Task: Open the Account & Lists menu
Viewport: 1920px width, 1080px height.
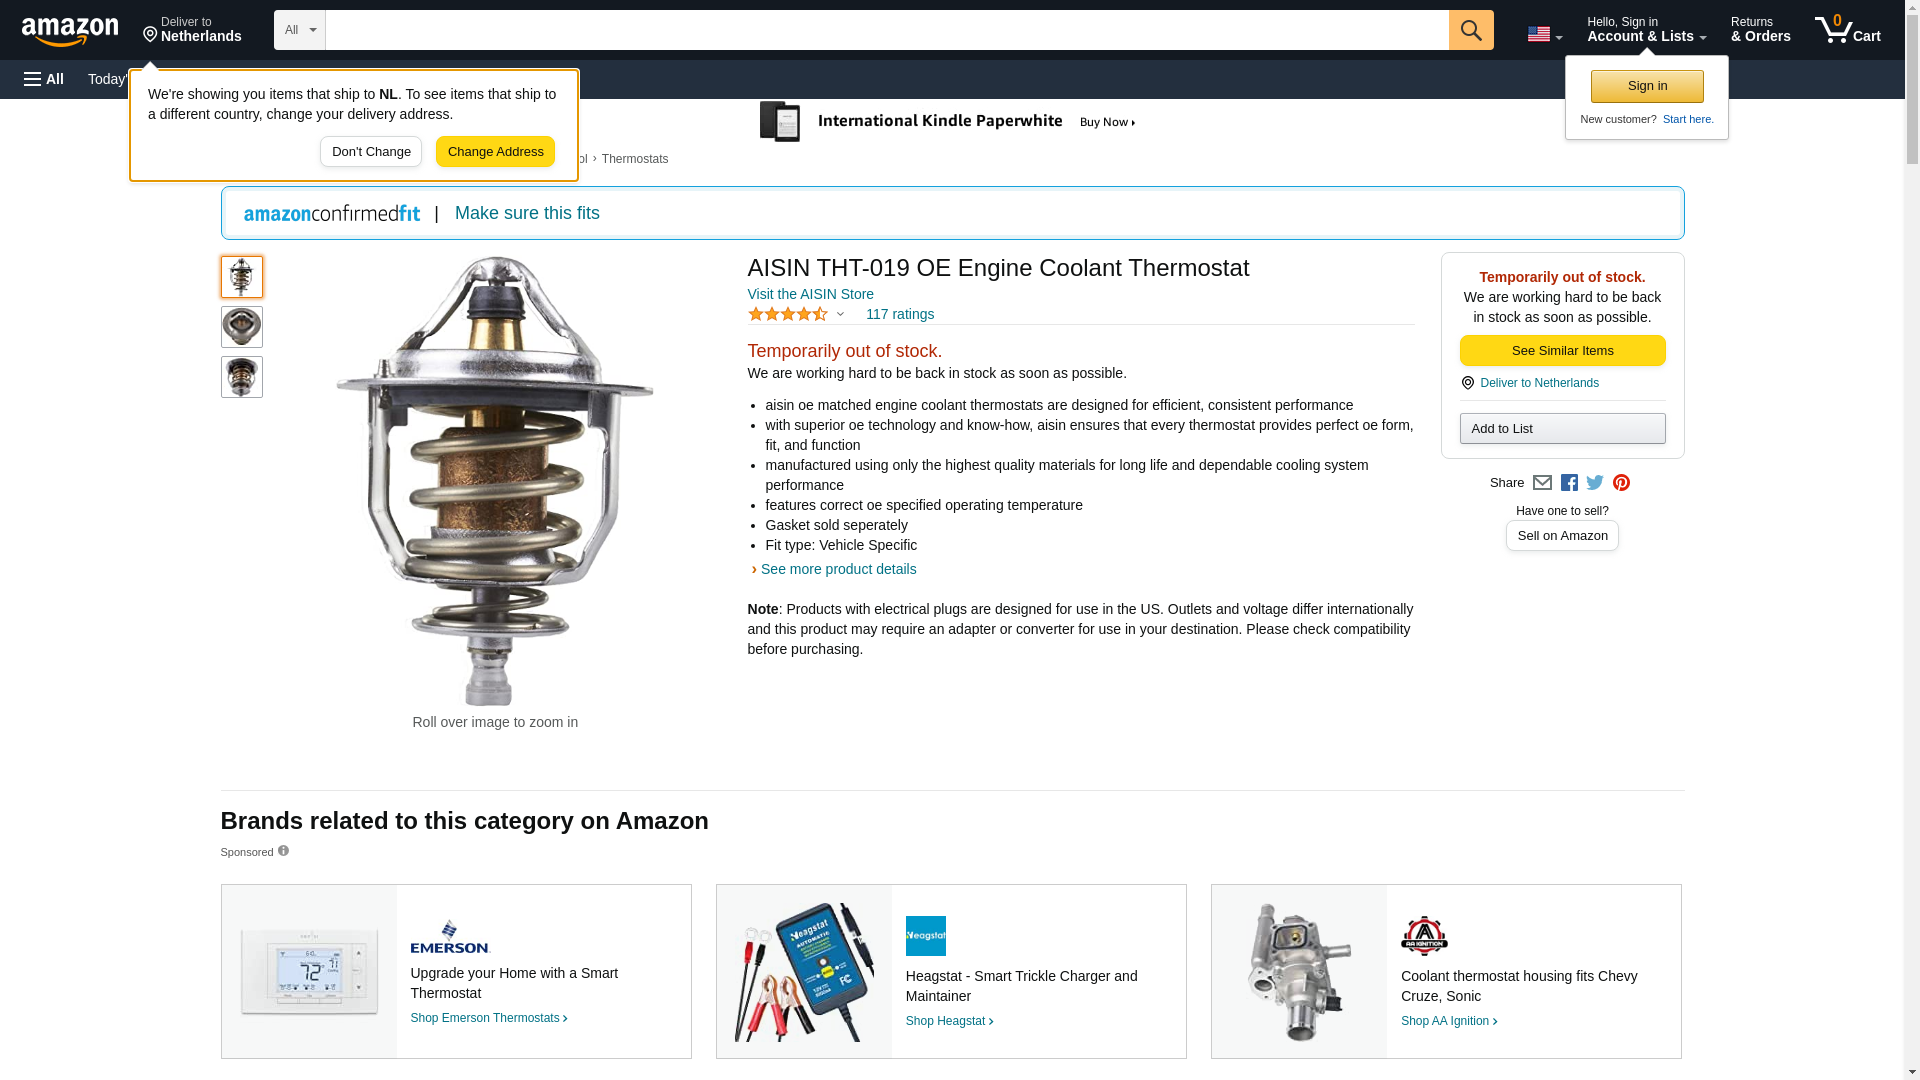Action: (1646, 29)
